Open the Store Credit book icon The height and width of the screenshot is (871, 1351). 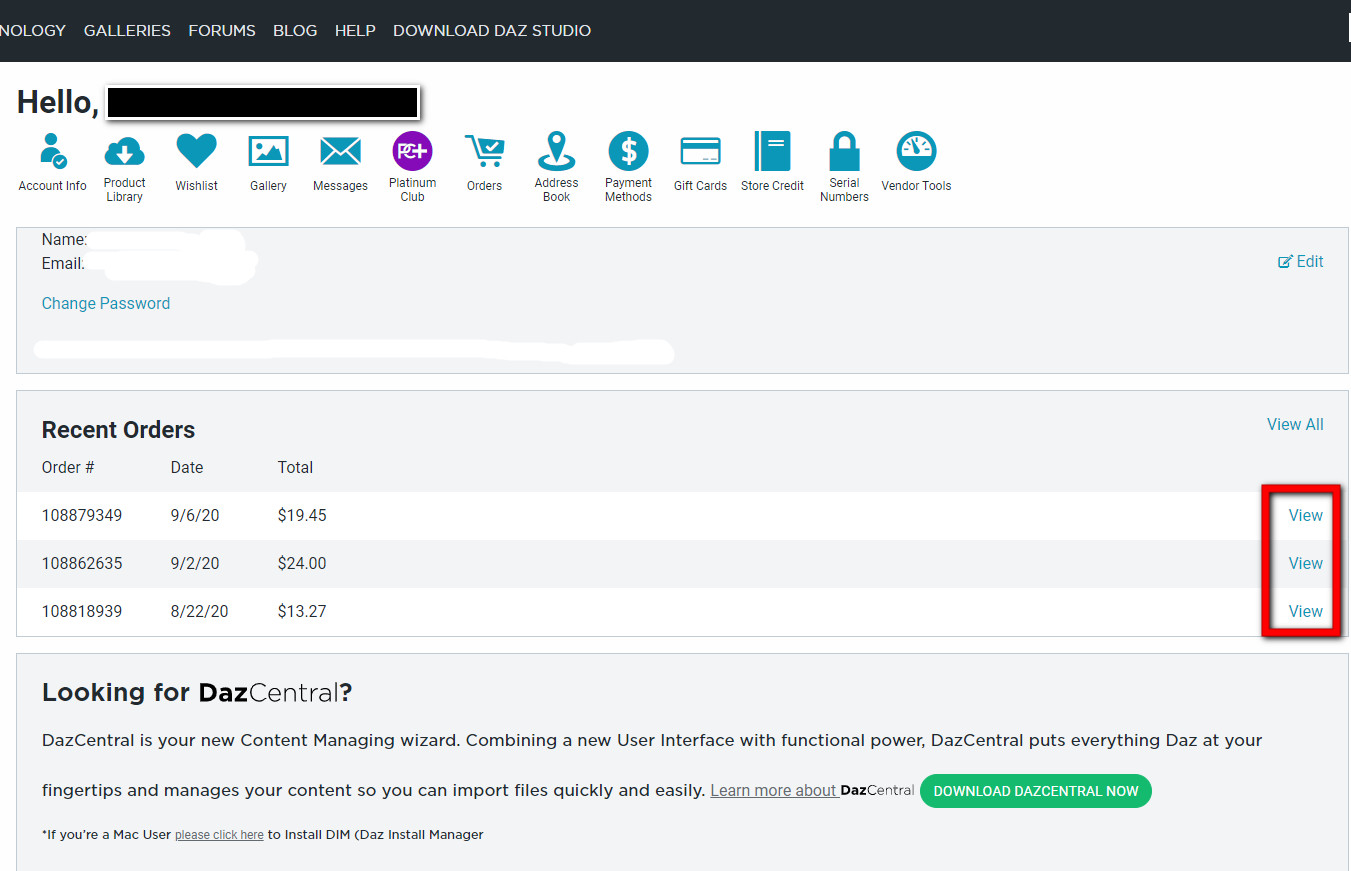click(x=772, y=151)
